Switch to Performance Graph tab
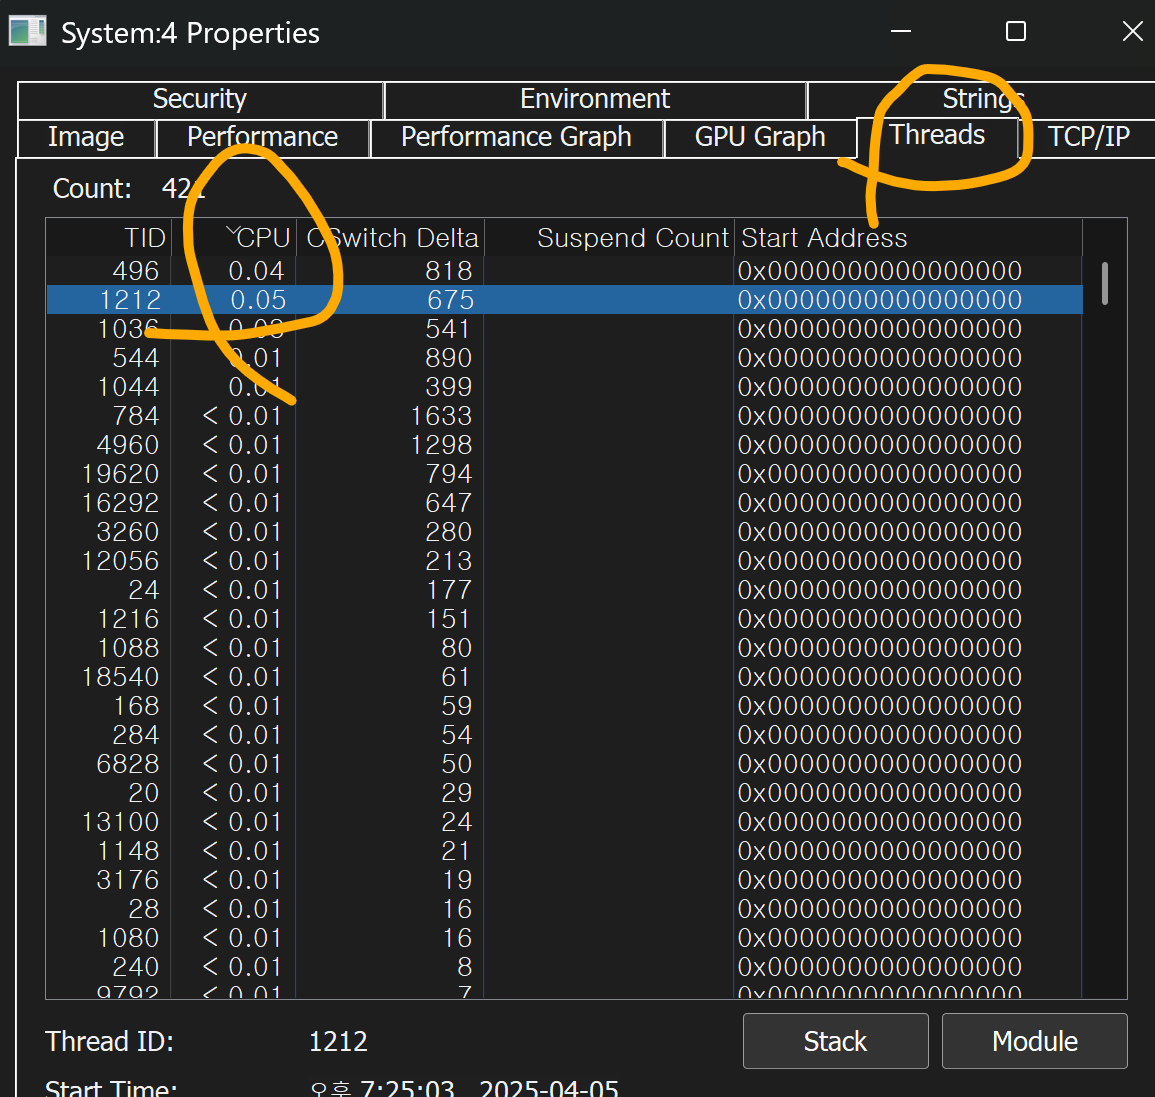 (x=516, y=137)
